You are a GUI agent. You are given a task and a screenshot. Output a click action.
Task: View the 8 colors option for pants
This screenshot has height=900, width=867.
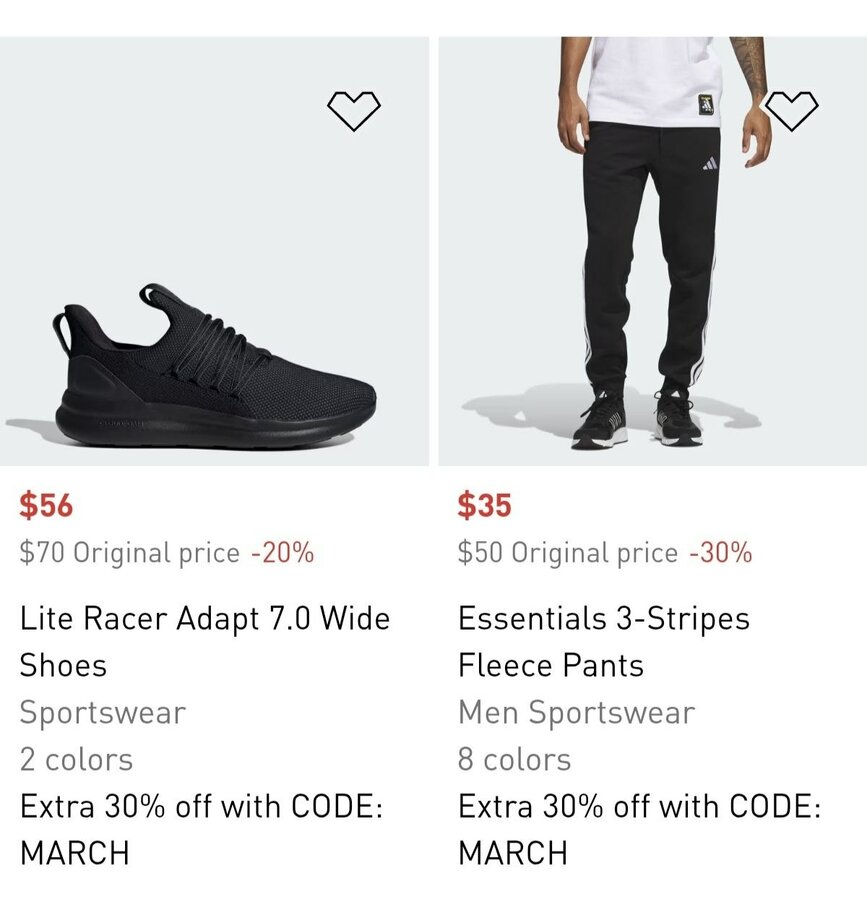[514, 759]
